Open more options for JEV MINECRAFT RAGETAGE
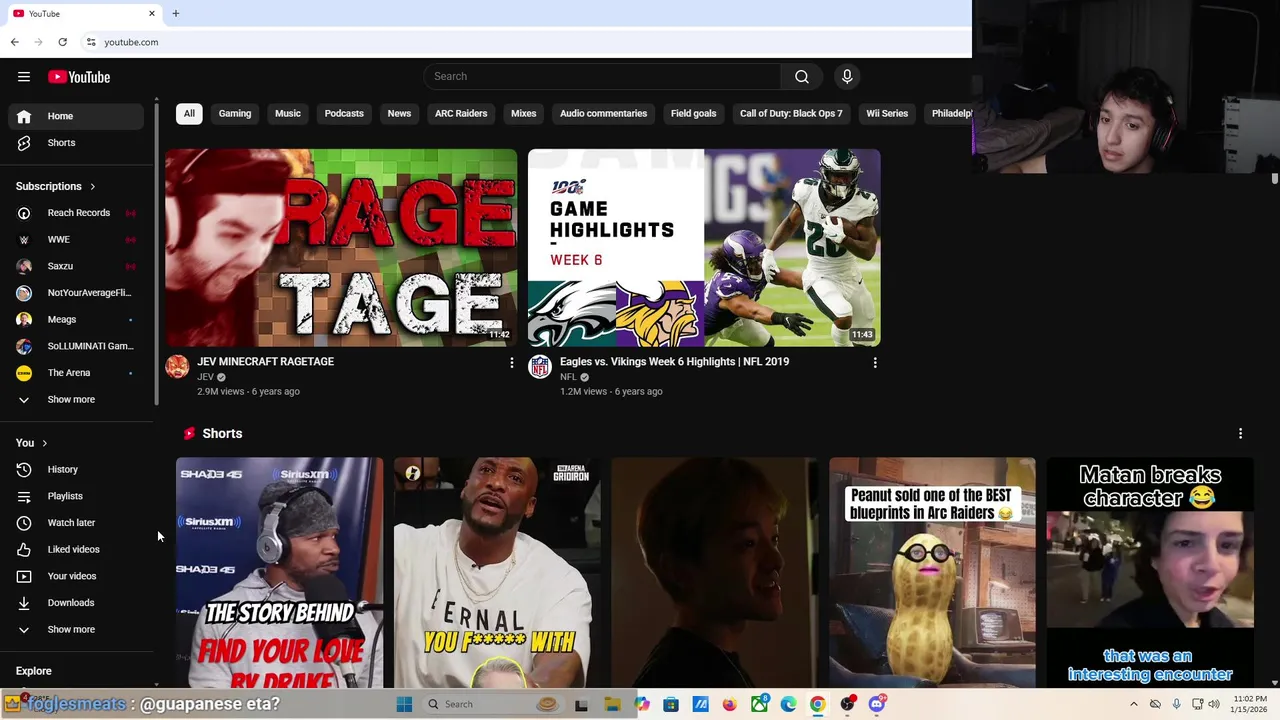Screen dimensions: 1280x720 pos(512,363)
